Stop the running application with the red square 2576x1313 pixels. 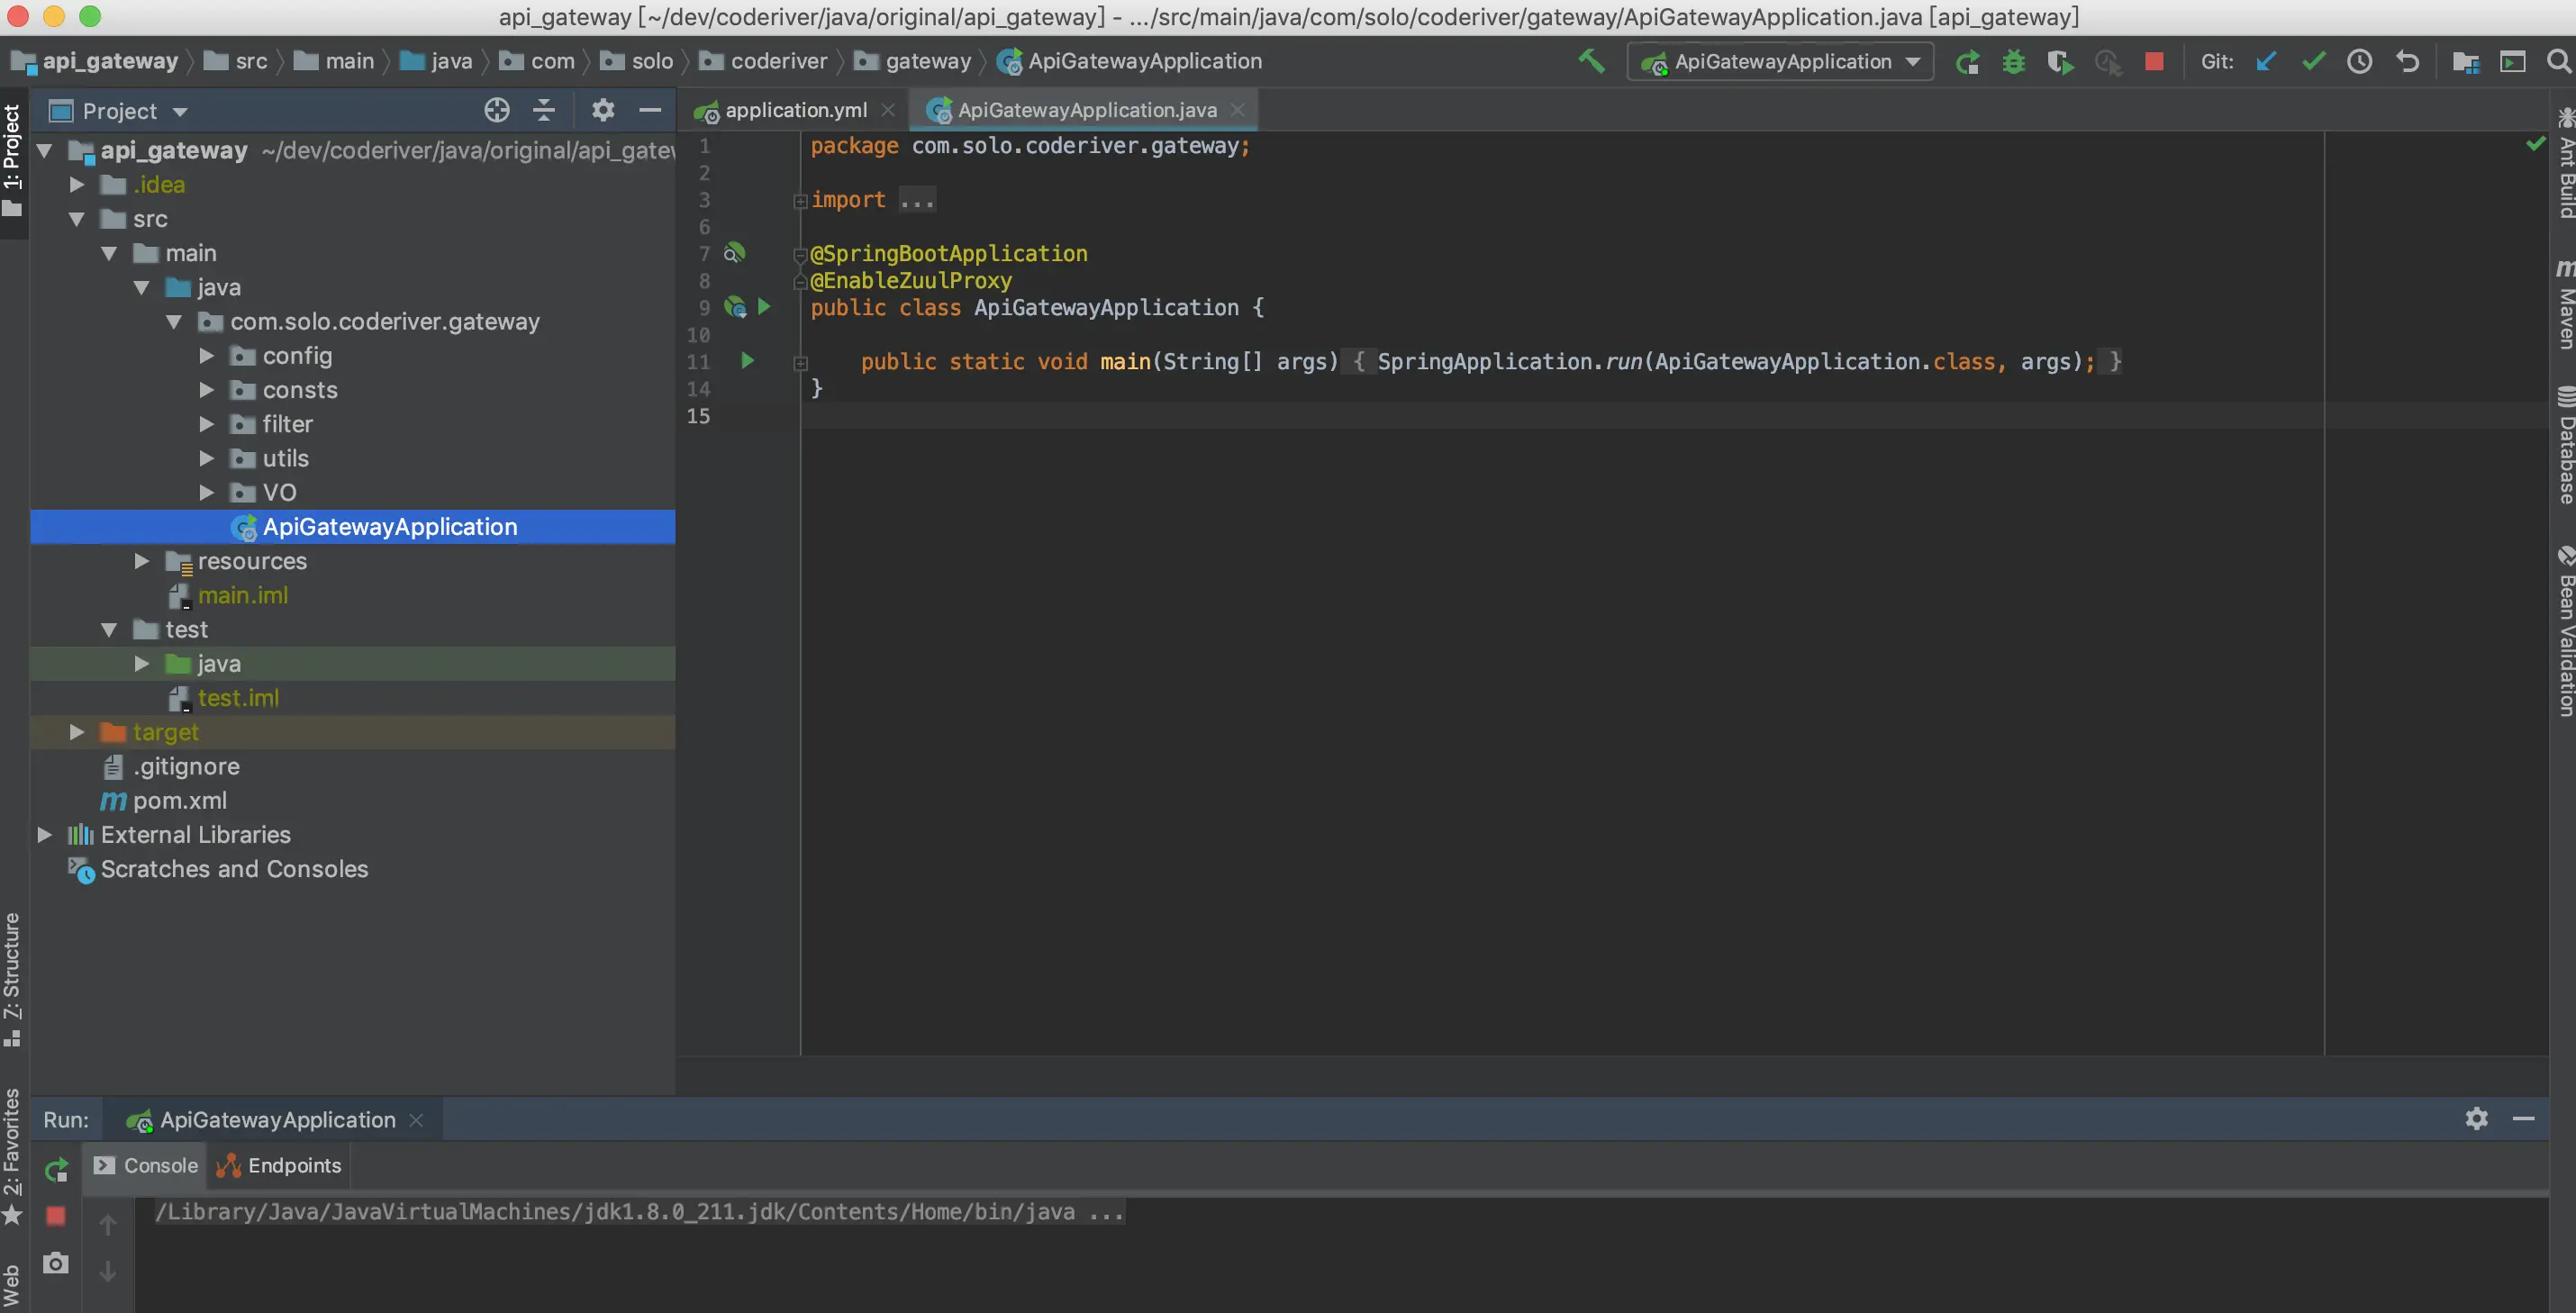click(2154, 62)
